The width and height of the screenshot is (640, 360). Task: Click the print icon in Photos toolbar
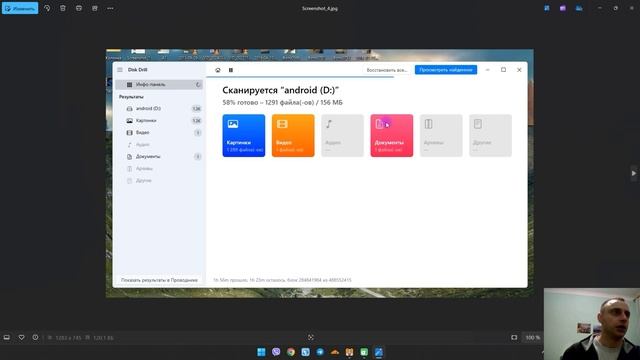[x=79, y=8]
